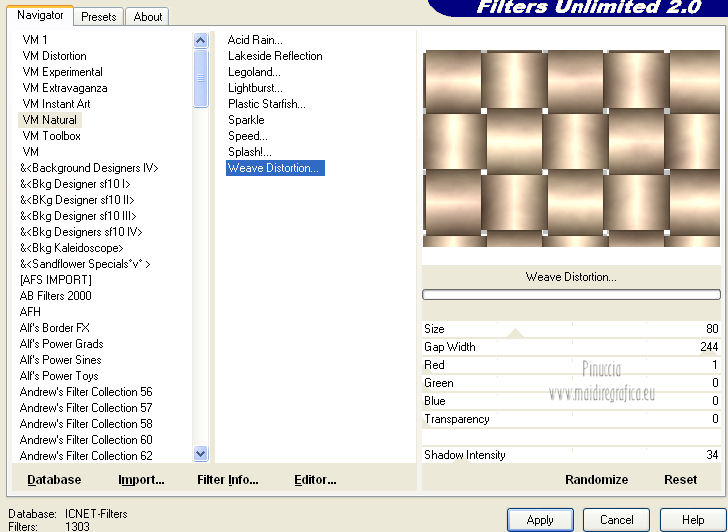Select the AFH category
Viewport: 728px width, 532px height.
[30, 312]
